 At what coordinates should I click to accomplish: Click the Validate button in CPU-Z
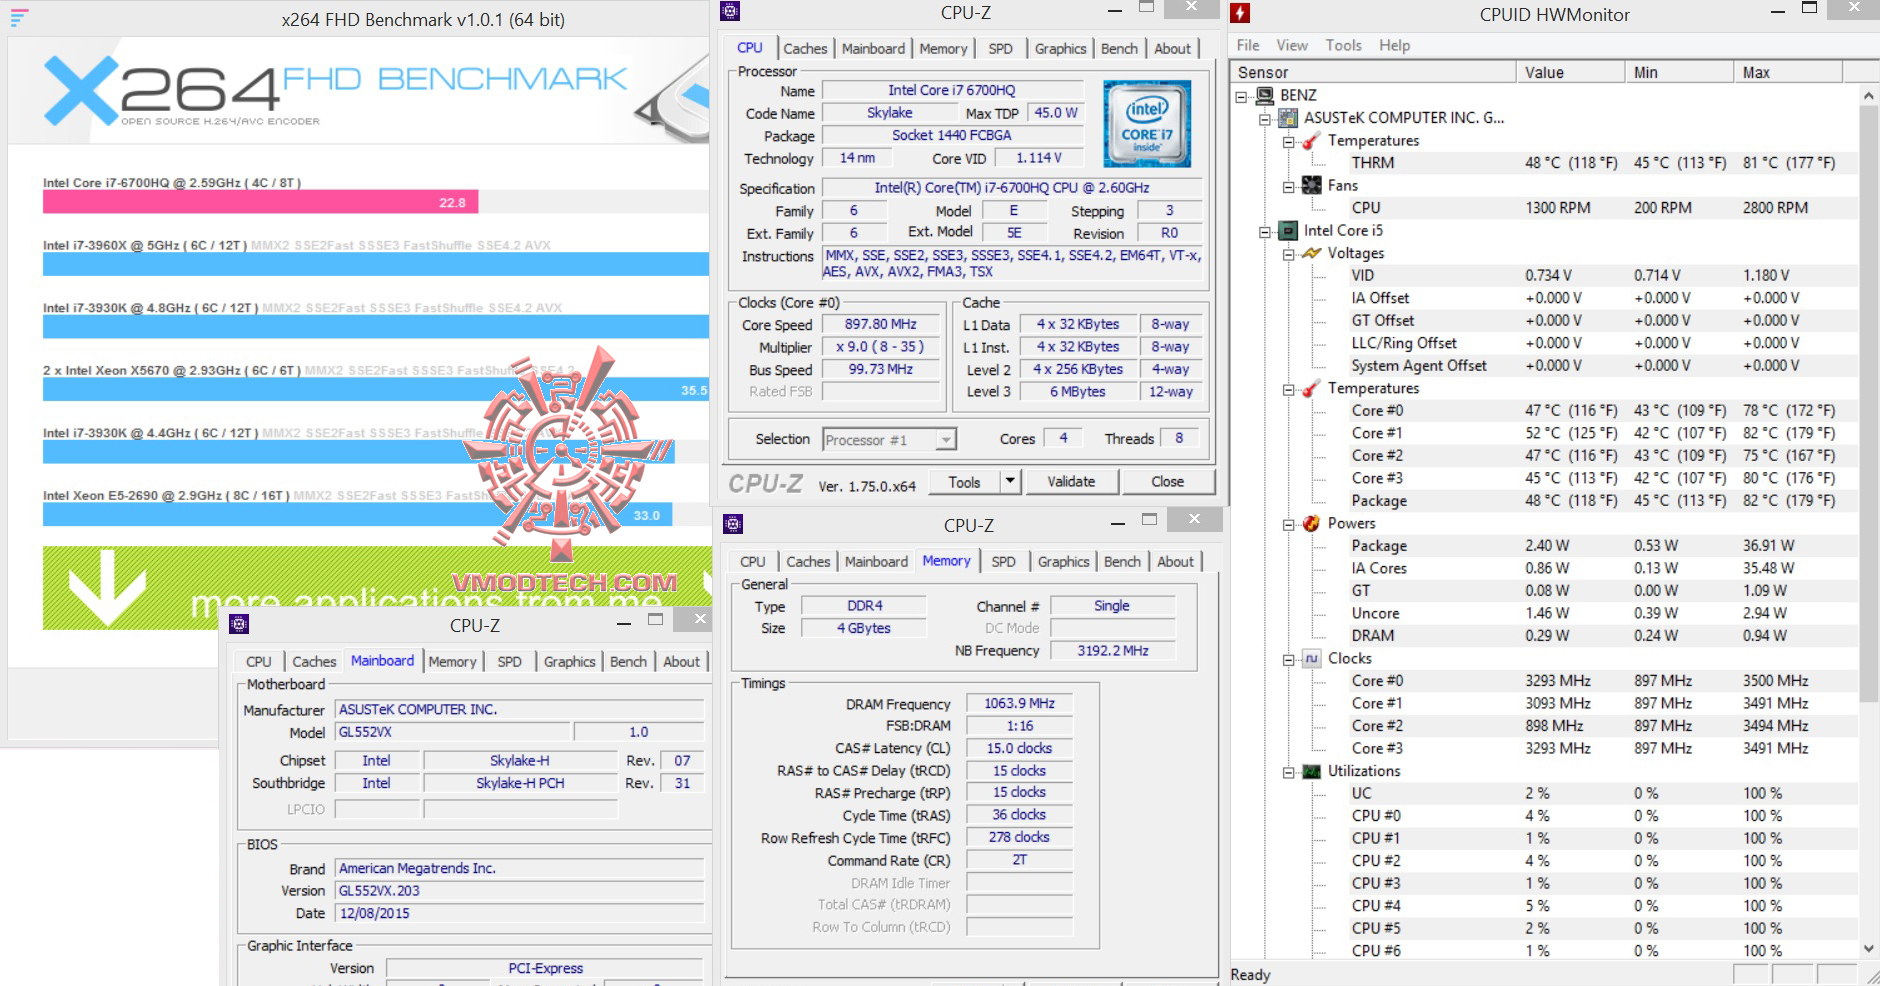(1071, 482)
